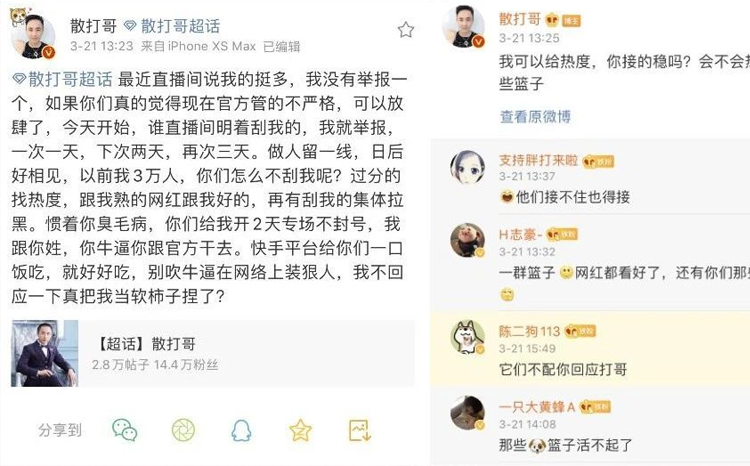Open 散打哥 avatar in the comment section
750x466 pixels.
click(x=463, y=26)
